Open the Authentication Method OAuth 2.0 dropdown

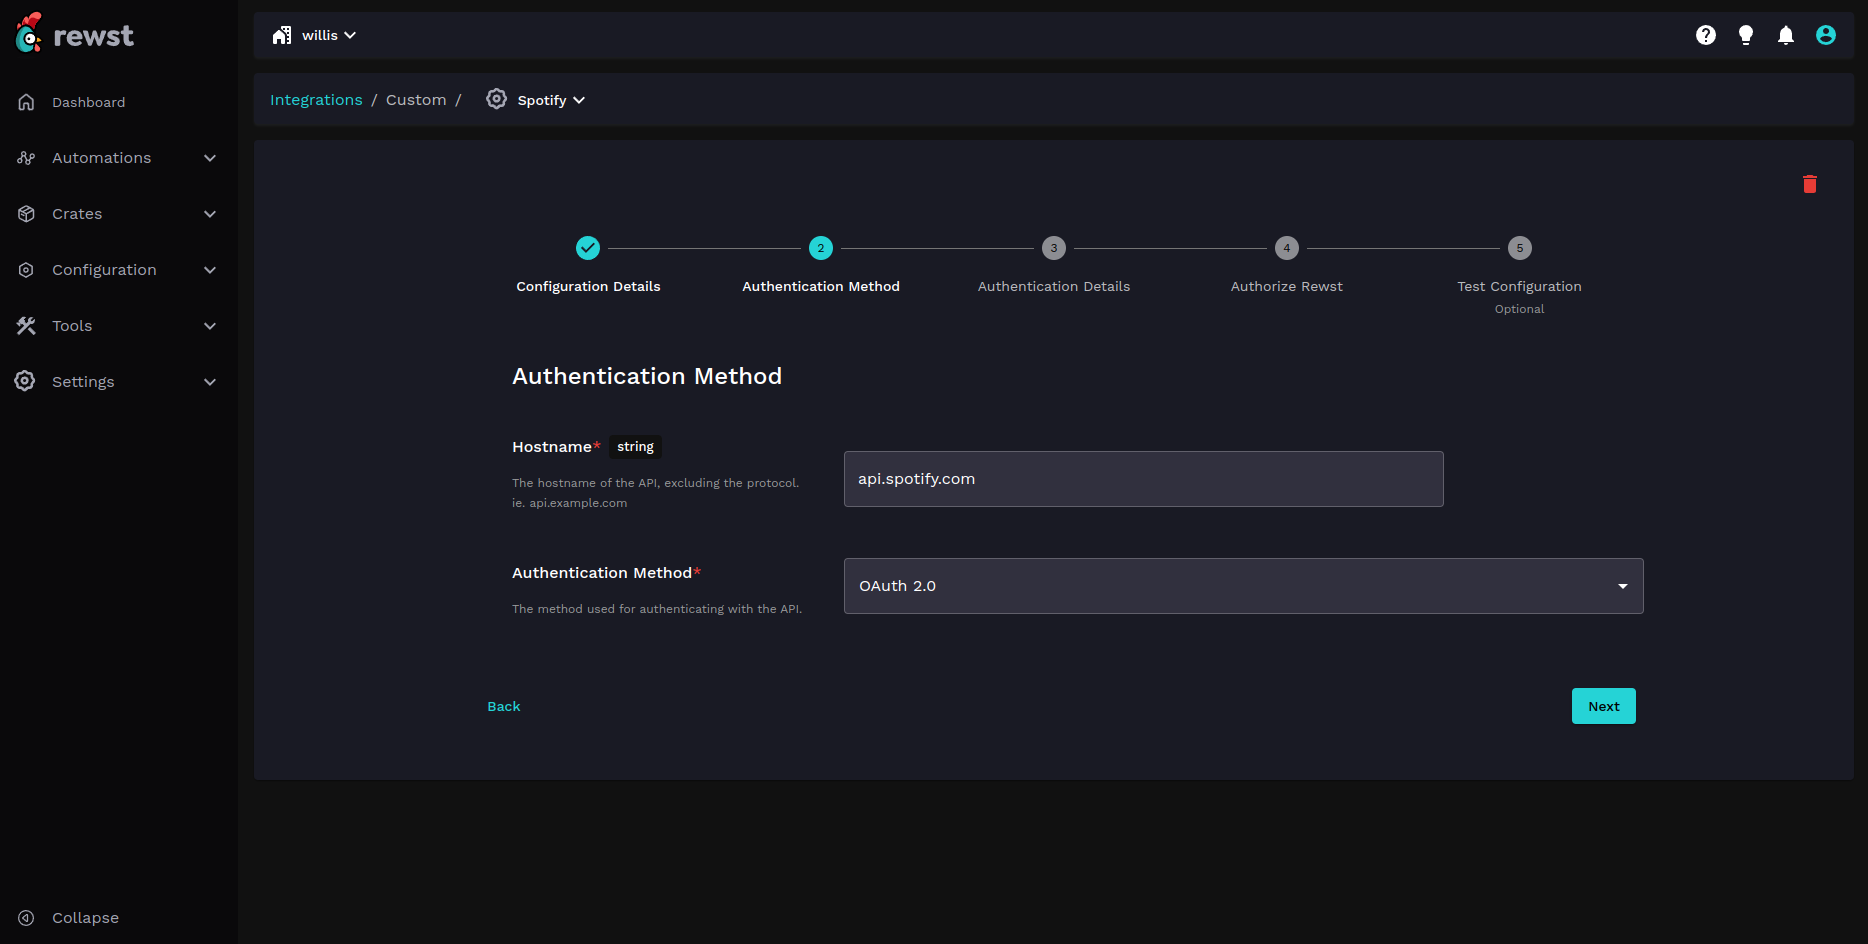click(1243, 586)
